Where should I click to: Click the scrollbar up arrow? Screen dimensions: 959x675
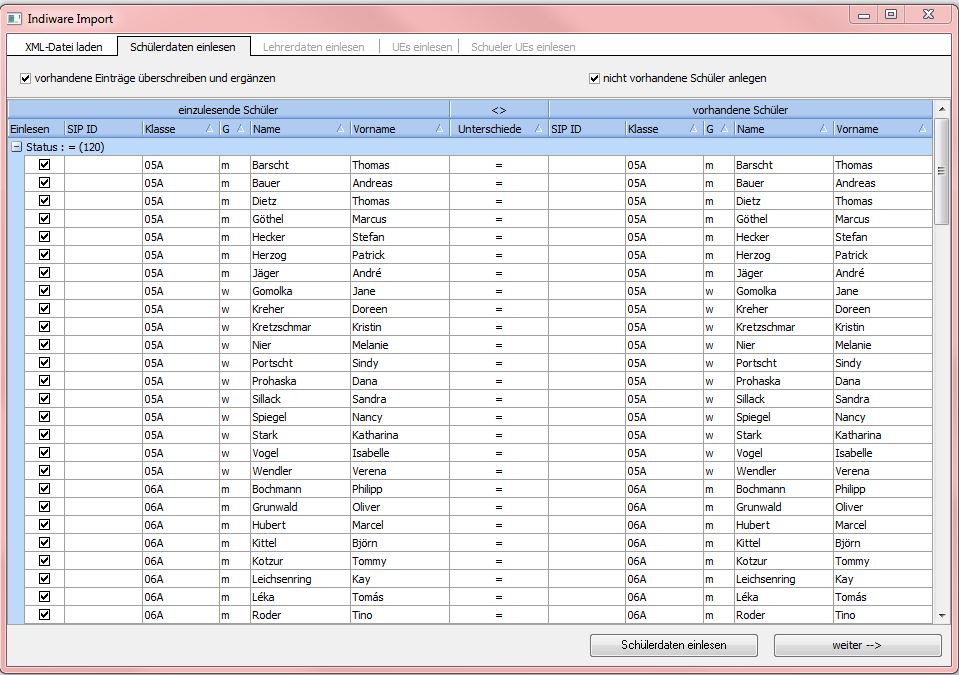coord(941,109)
